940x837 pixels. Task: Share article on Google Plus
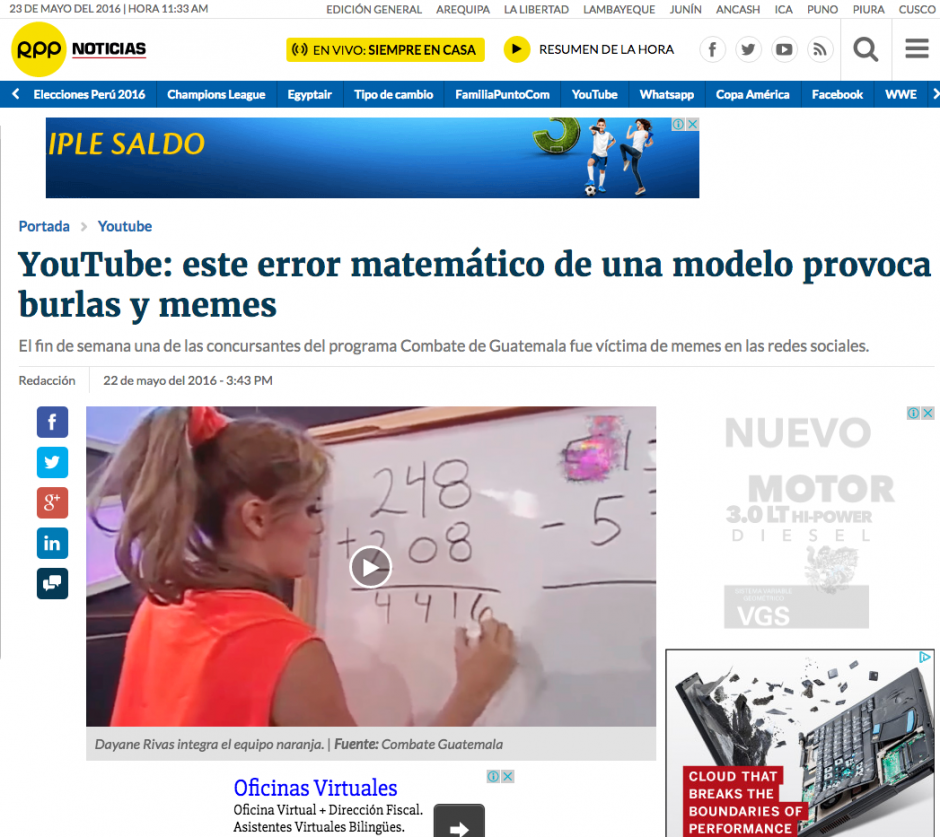point(52,503)
